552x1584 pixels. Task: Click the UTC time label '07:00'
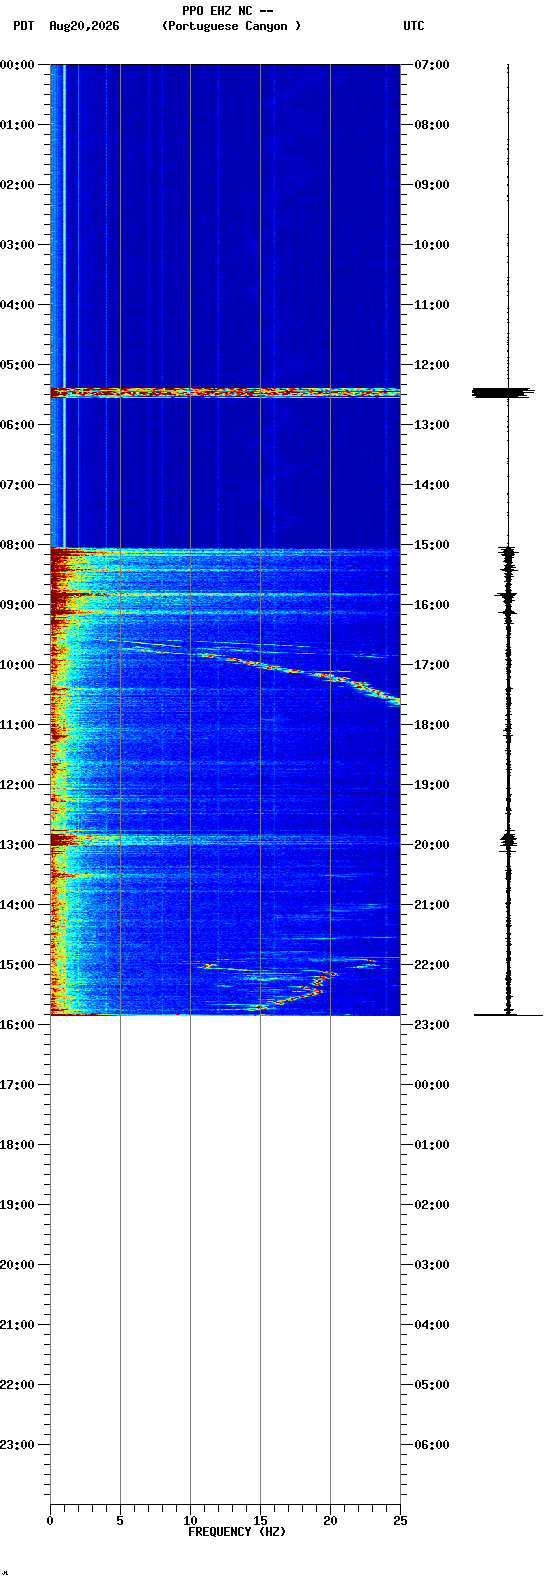pos(432,65)
